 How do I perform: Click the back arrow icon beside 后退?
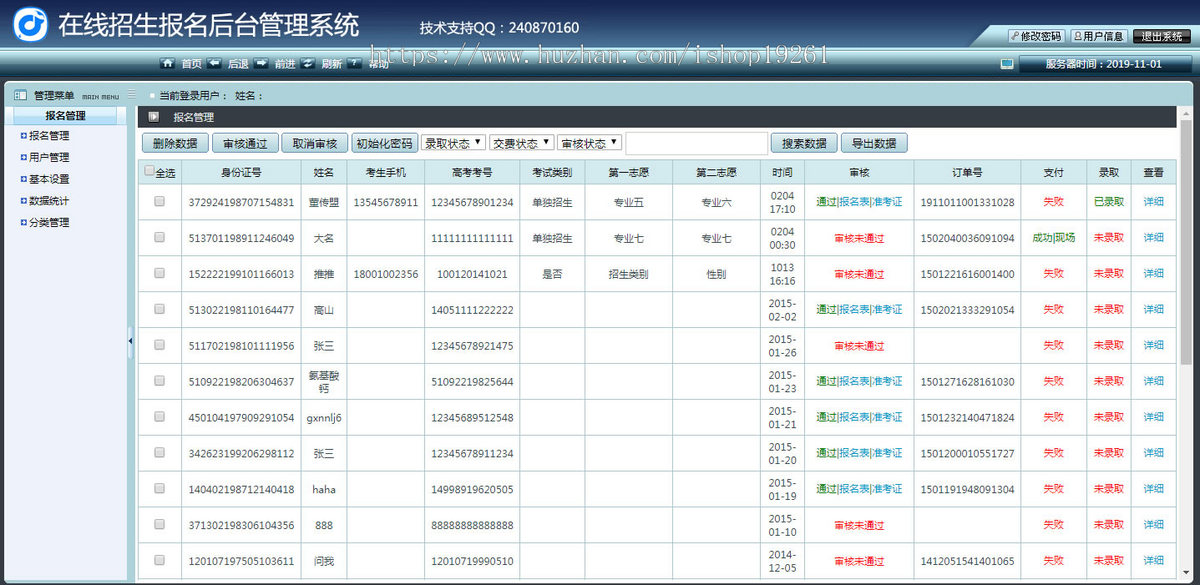click(x=215, y=63)
